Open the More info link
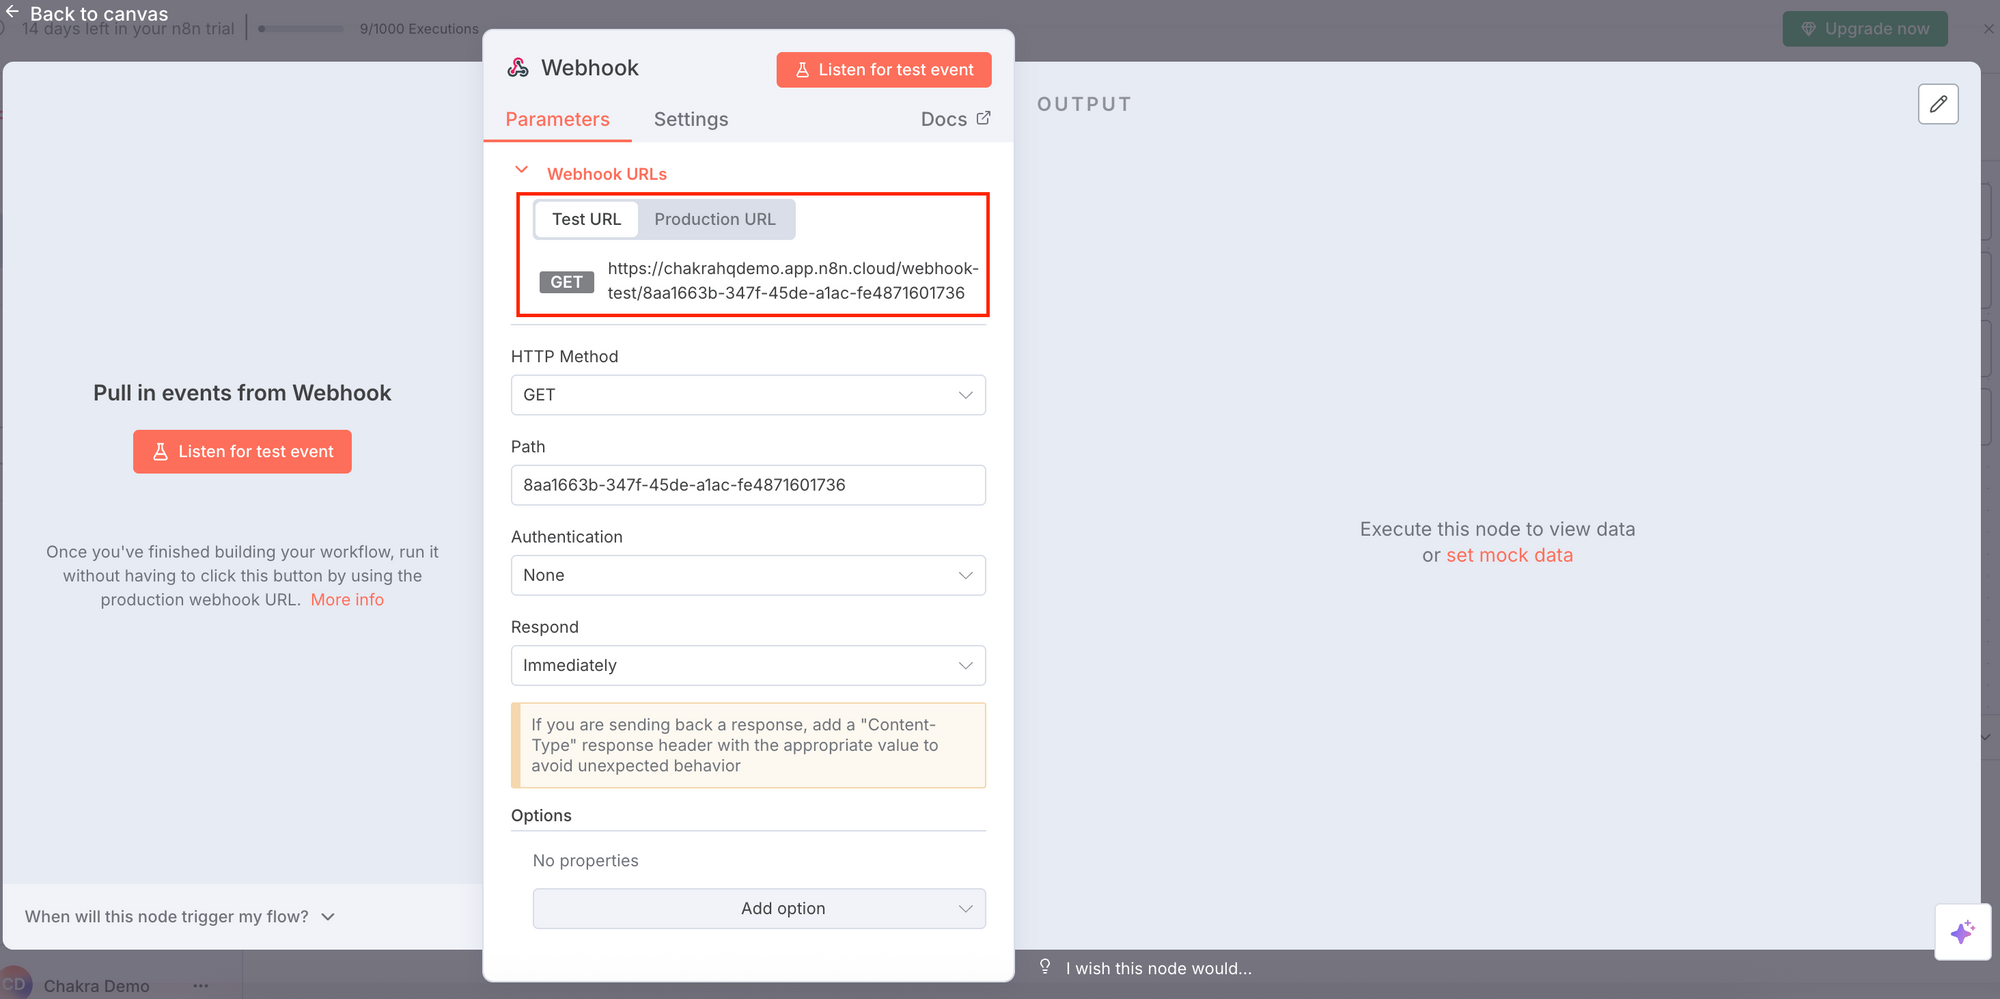 click(347, 600)
